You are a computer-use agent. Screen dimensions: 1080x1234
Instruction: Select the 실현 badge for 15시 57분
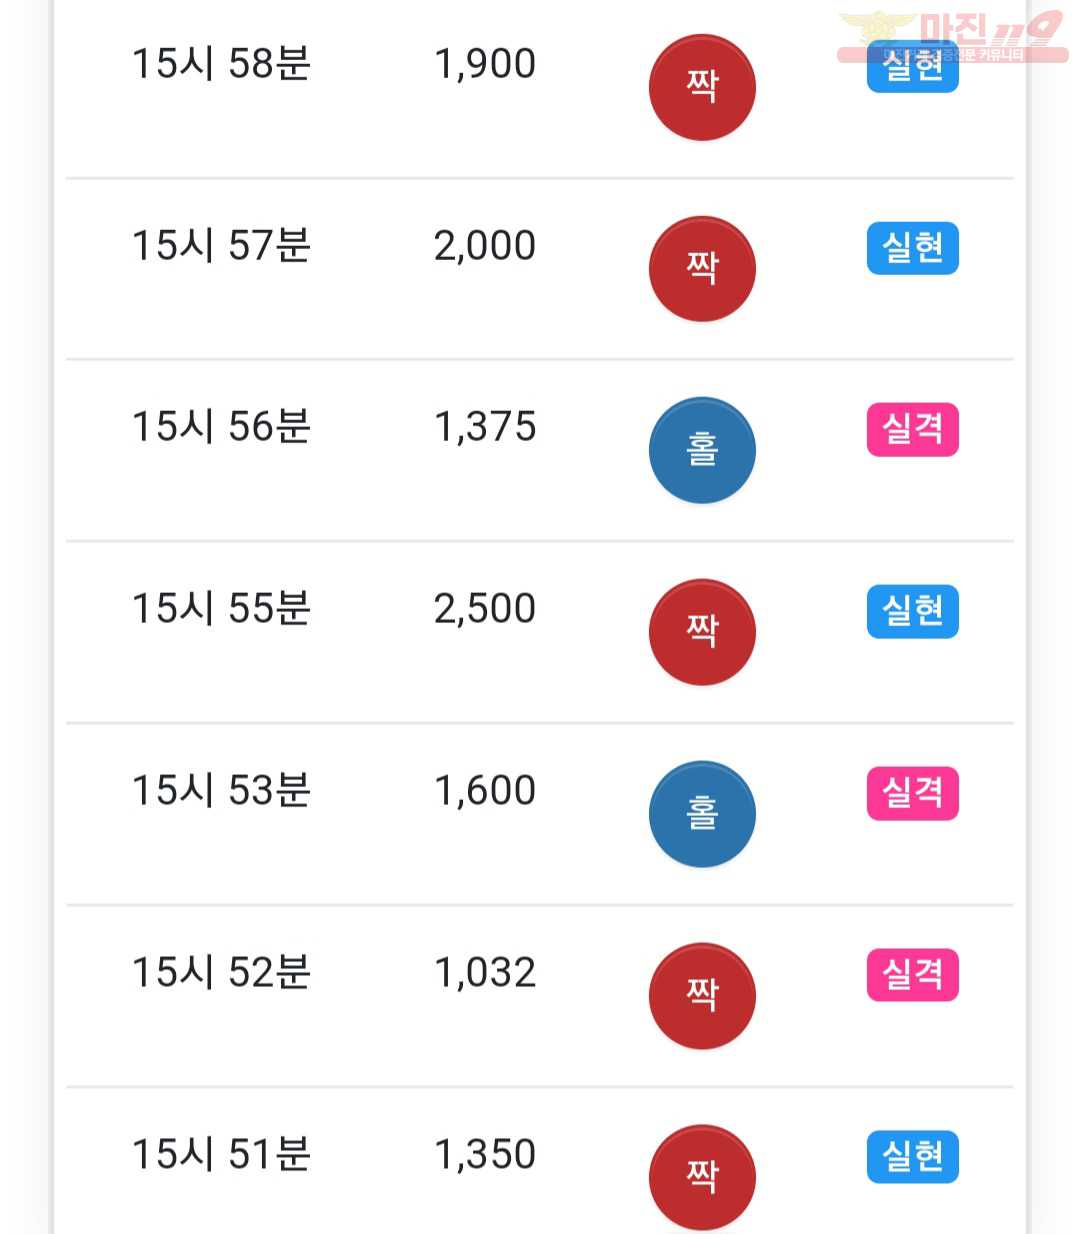912,248
